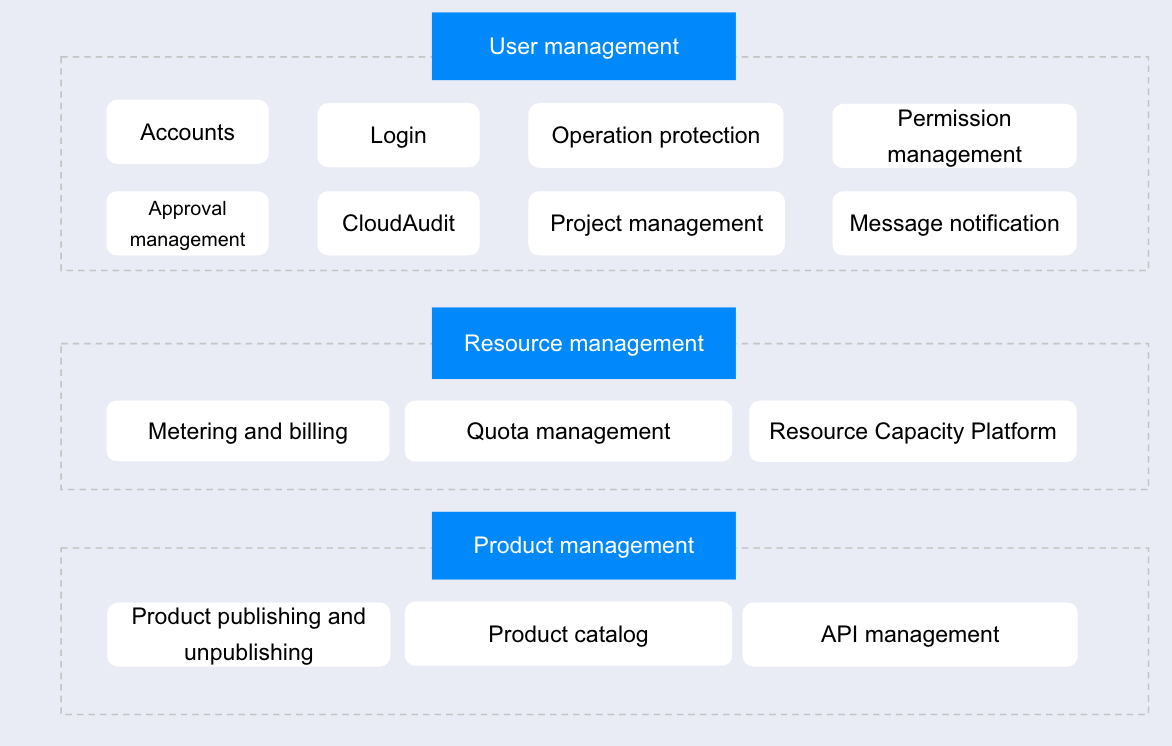Click the Resource management header
Screen dimensions: 1172x746
coord(584,343)
